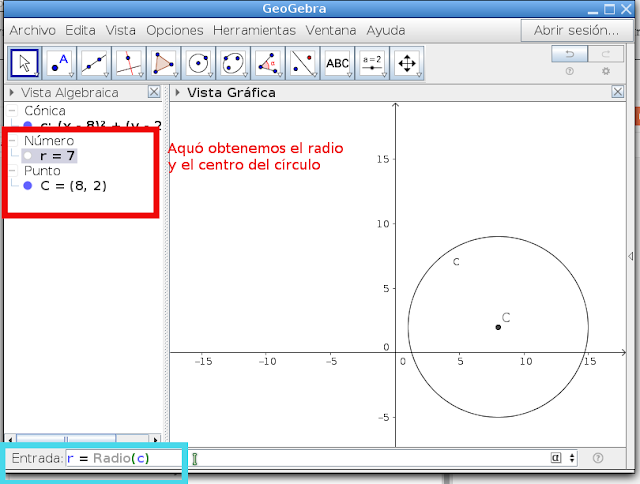
Task: Click the circle label c in graphics view
Action: point(456,262)
